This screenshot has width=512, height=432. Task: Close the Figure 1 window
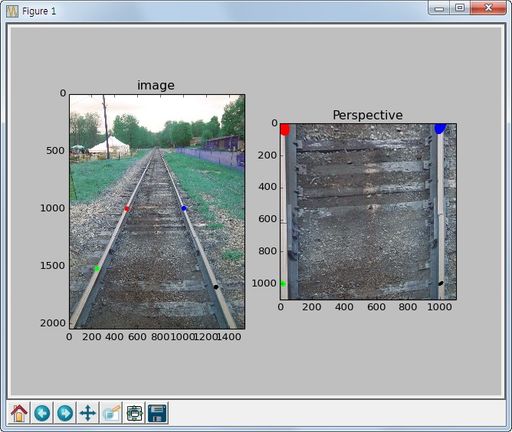click(x=488, y=7)
